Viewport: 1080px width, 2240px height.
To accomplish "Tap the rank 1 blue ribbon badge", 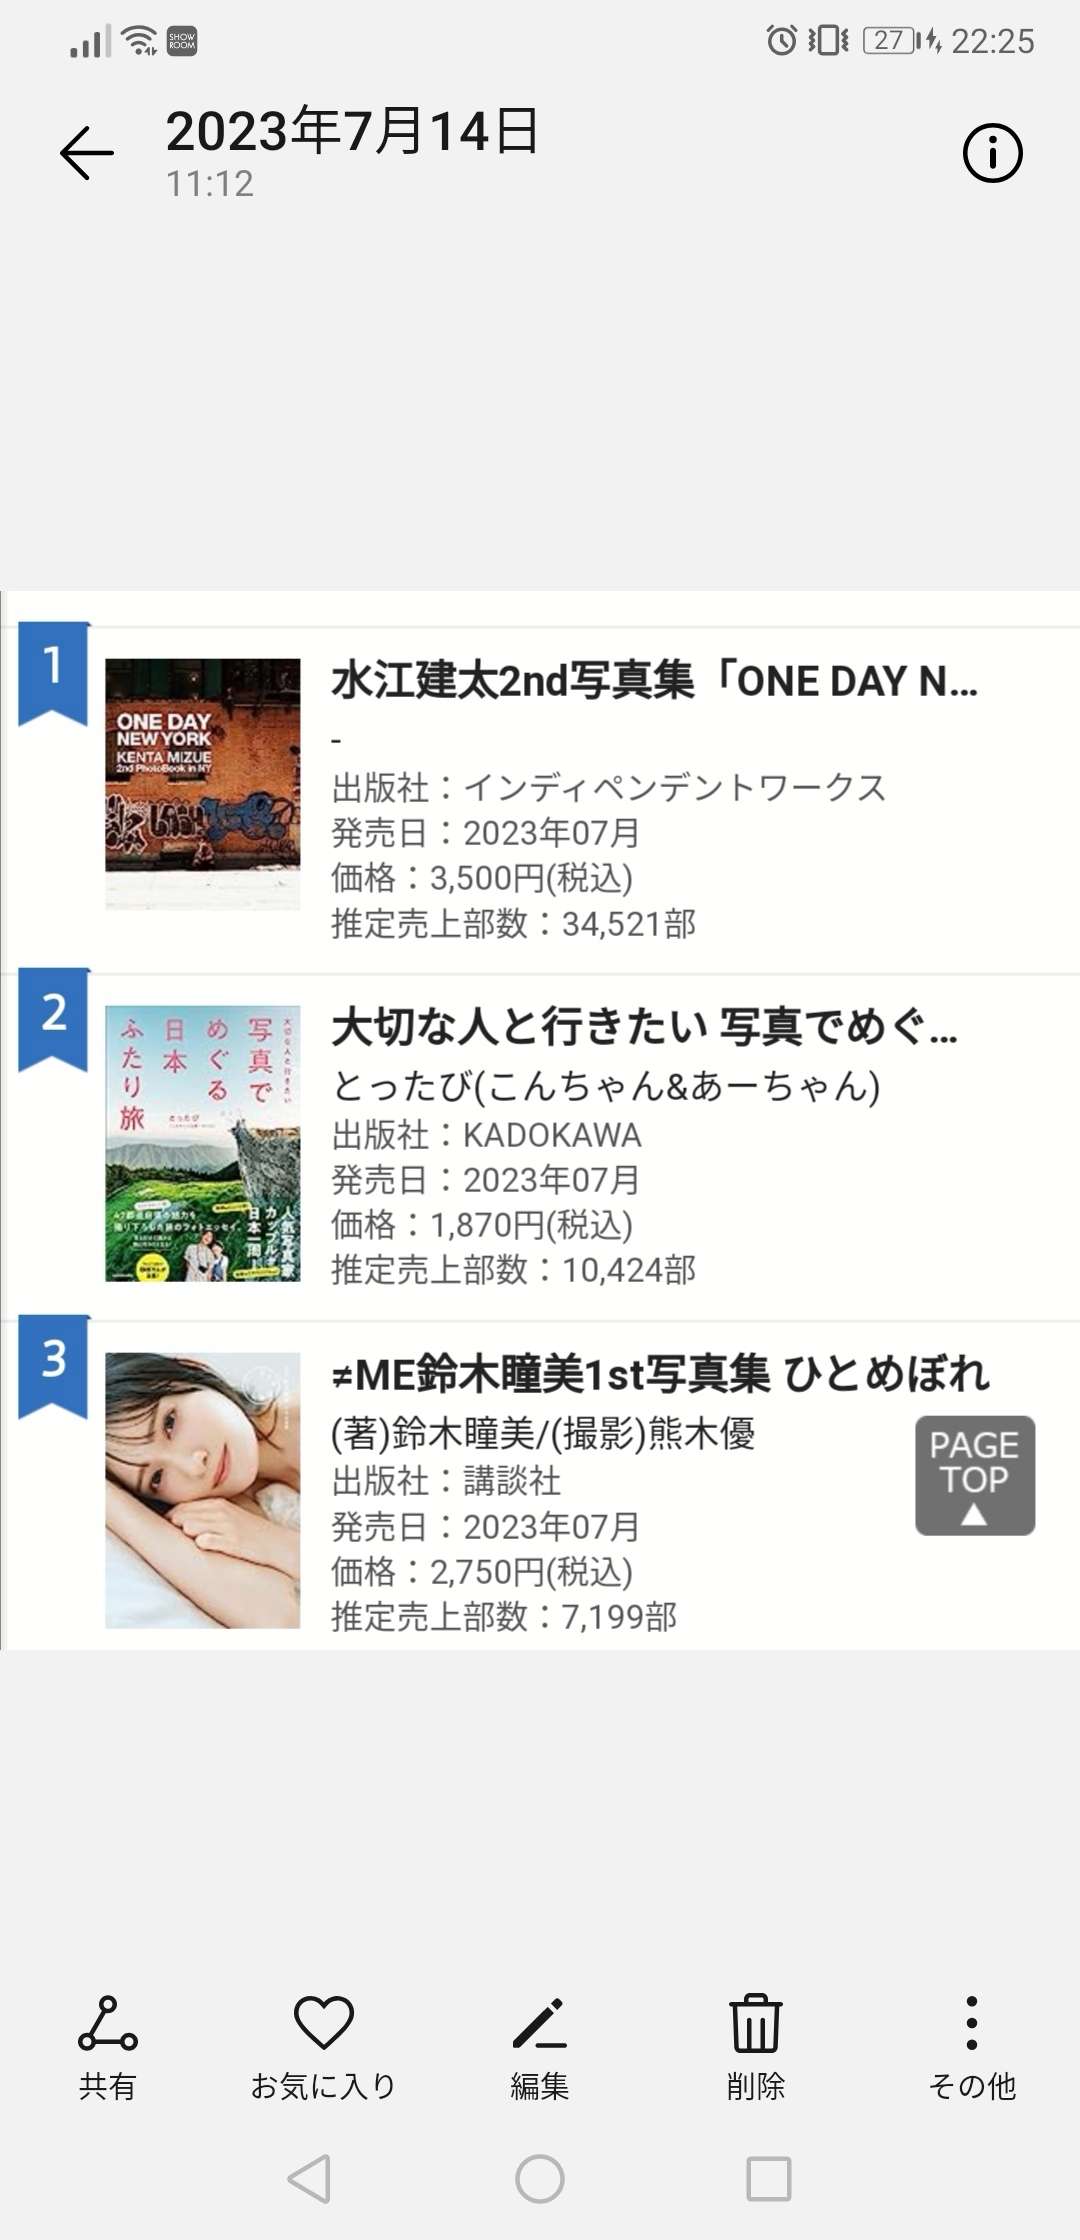I will point(54,670).
